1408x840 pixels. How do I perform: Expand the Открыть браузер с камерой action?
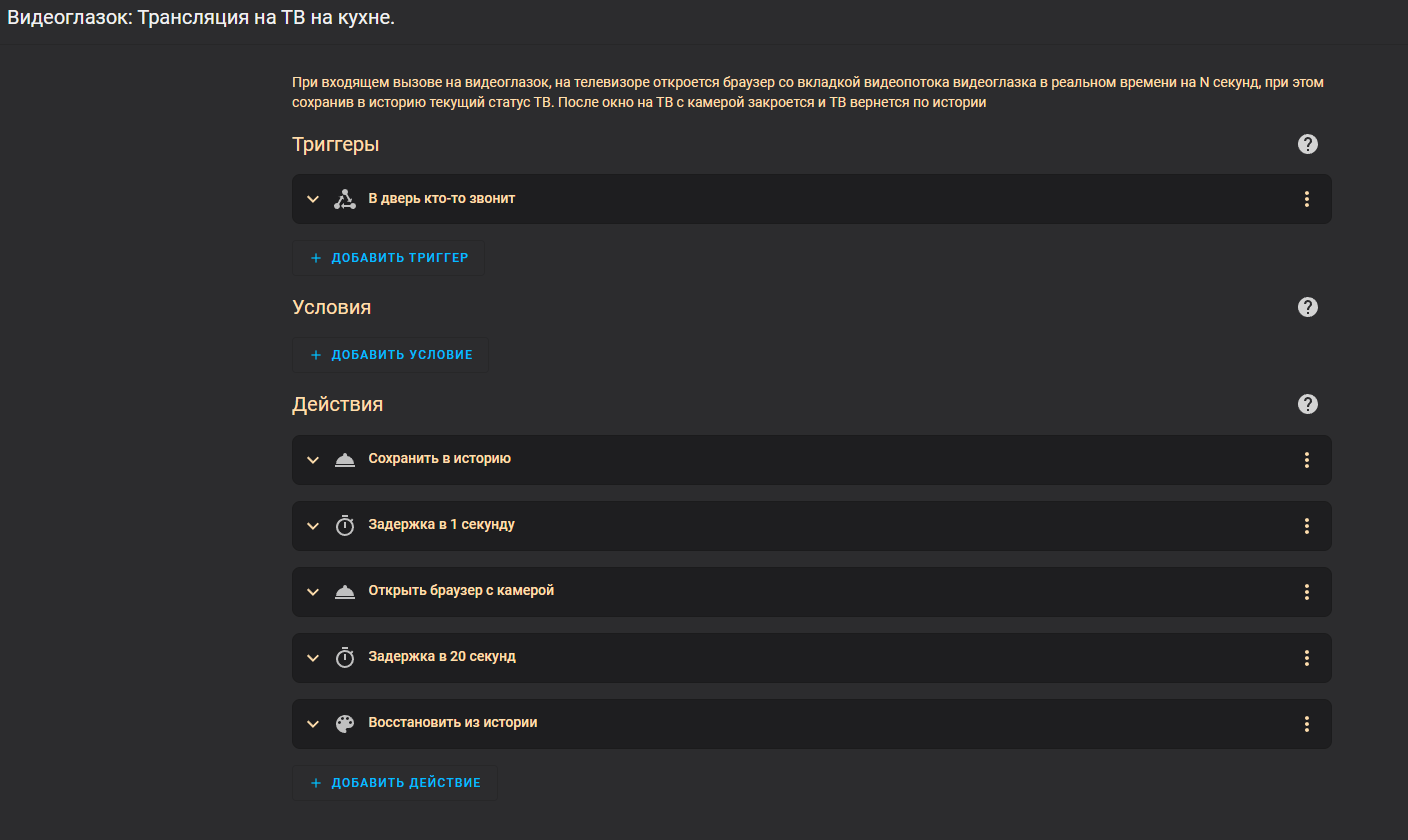pos(313,592)
